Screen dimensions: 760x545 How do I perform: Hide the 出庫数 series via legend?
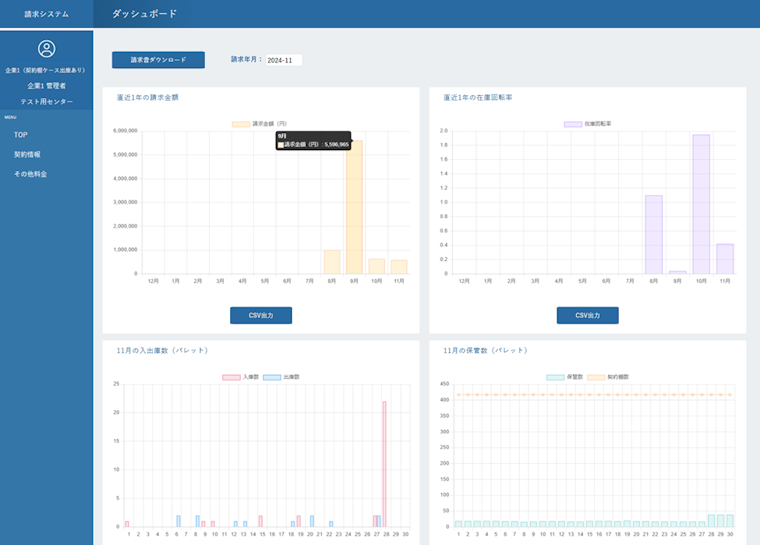271,377
